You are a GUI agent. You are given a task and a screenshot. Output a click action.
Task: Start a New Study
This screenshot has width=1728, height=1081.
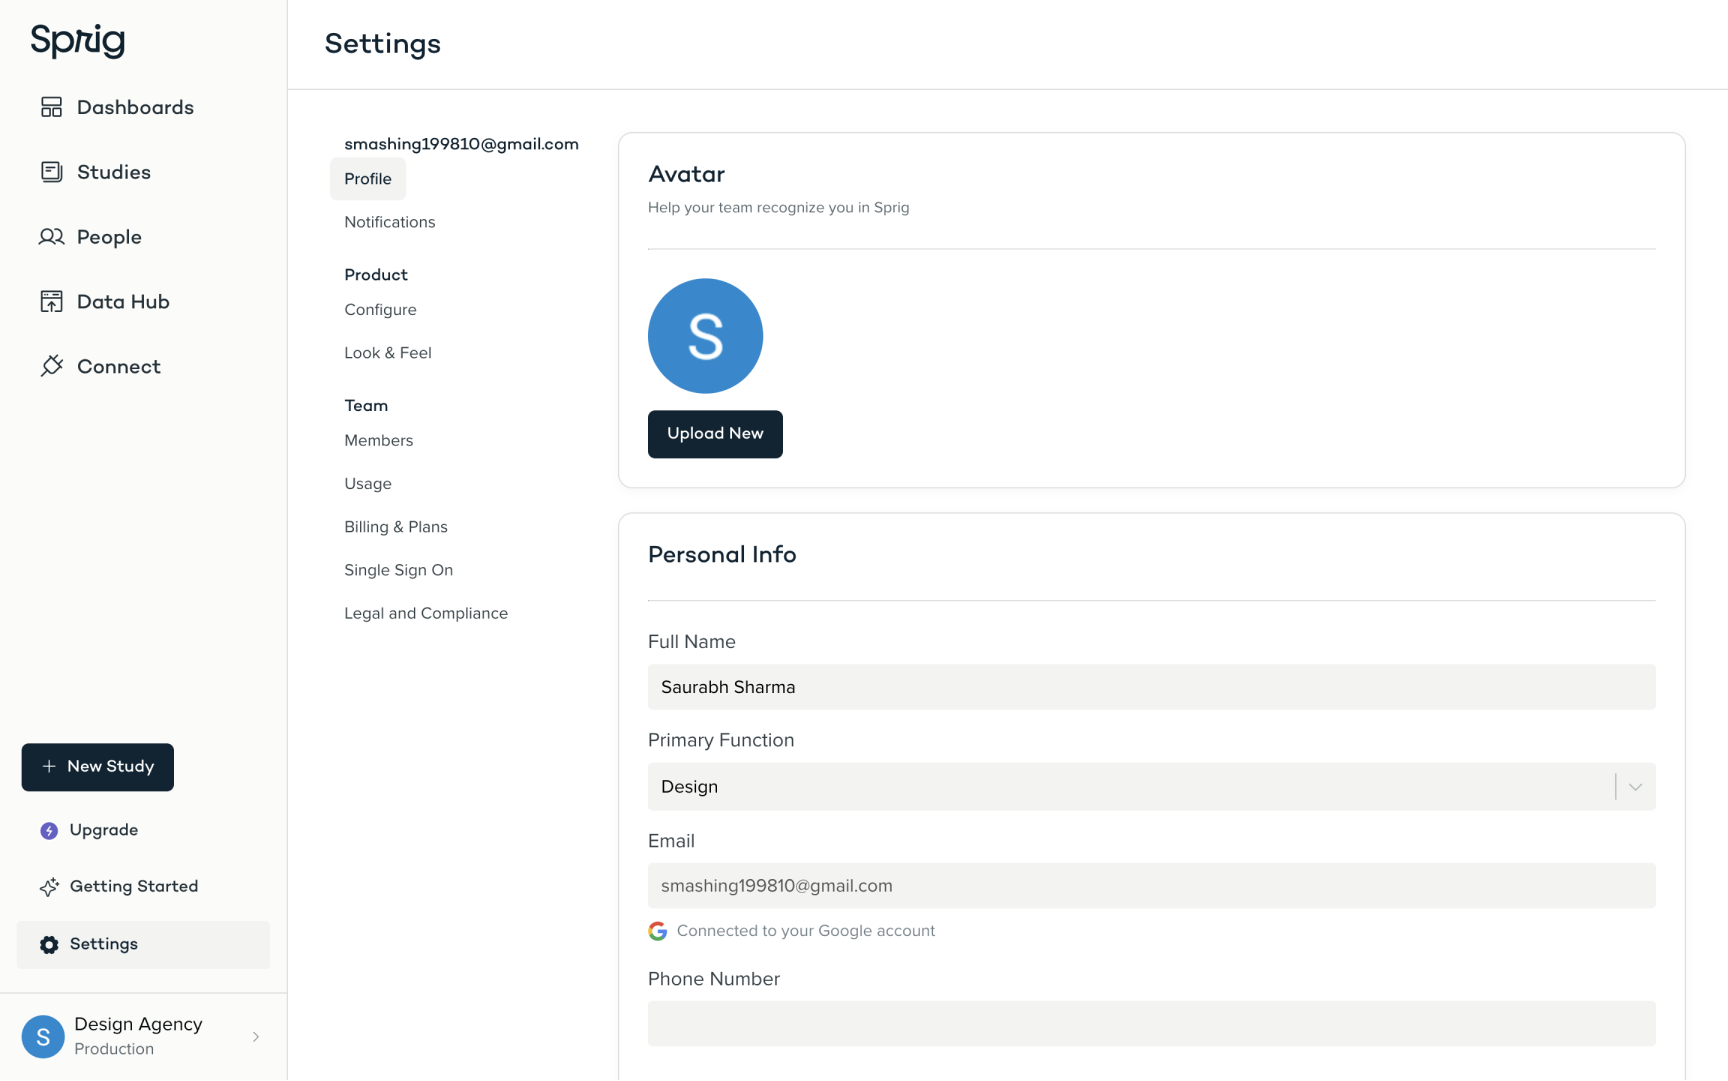[x=97, y=767]
